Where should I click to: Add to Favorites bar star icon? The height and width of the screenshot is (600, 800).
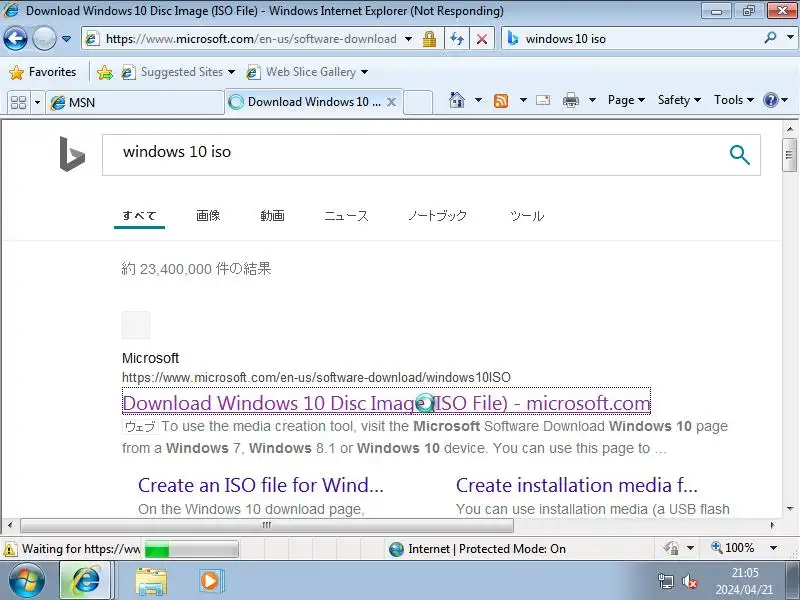pyautogui.click(x=105, y=72)
